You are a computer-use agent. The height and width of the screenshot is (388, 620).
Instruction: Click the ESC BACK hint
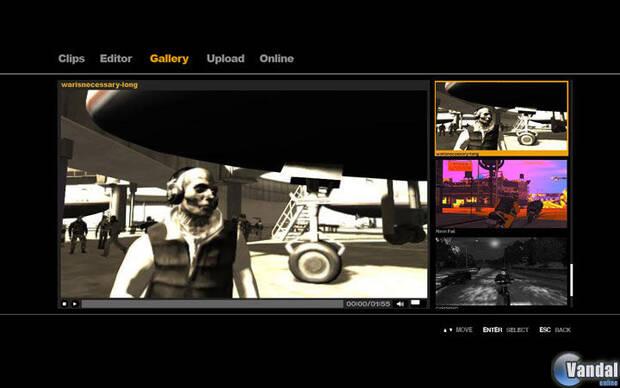(x=555, y=330)
